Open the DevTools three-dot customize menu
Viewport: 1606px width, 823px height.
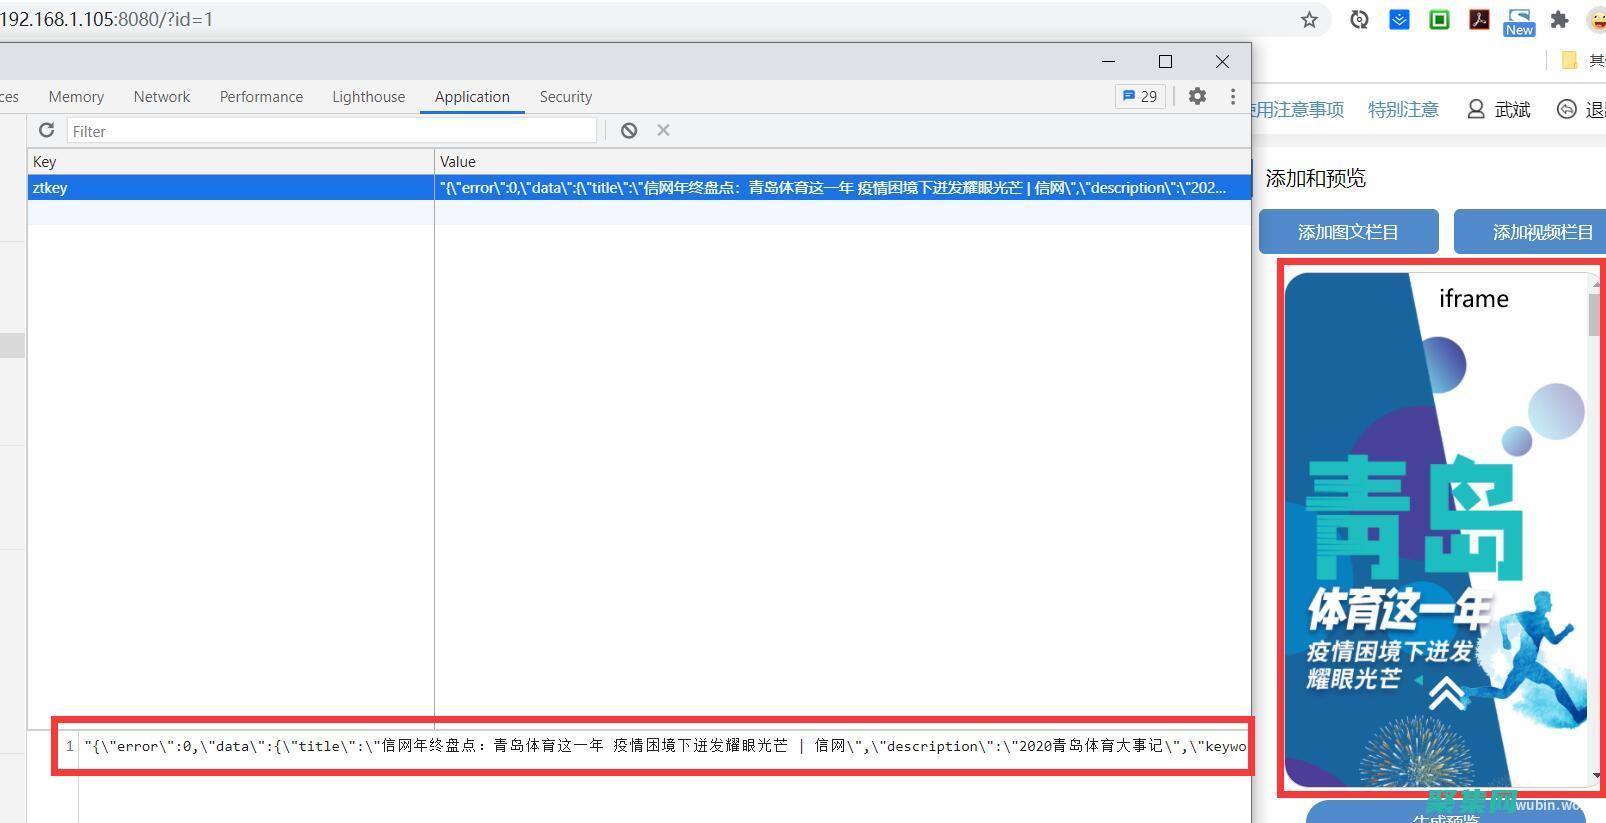pyautogui.click(x=1232, y=96)
